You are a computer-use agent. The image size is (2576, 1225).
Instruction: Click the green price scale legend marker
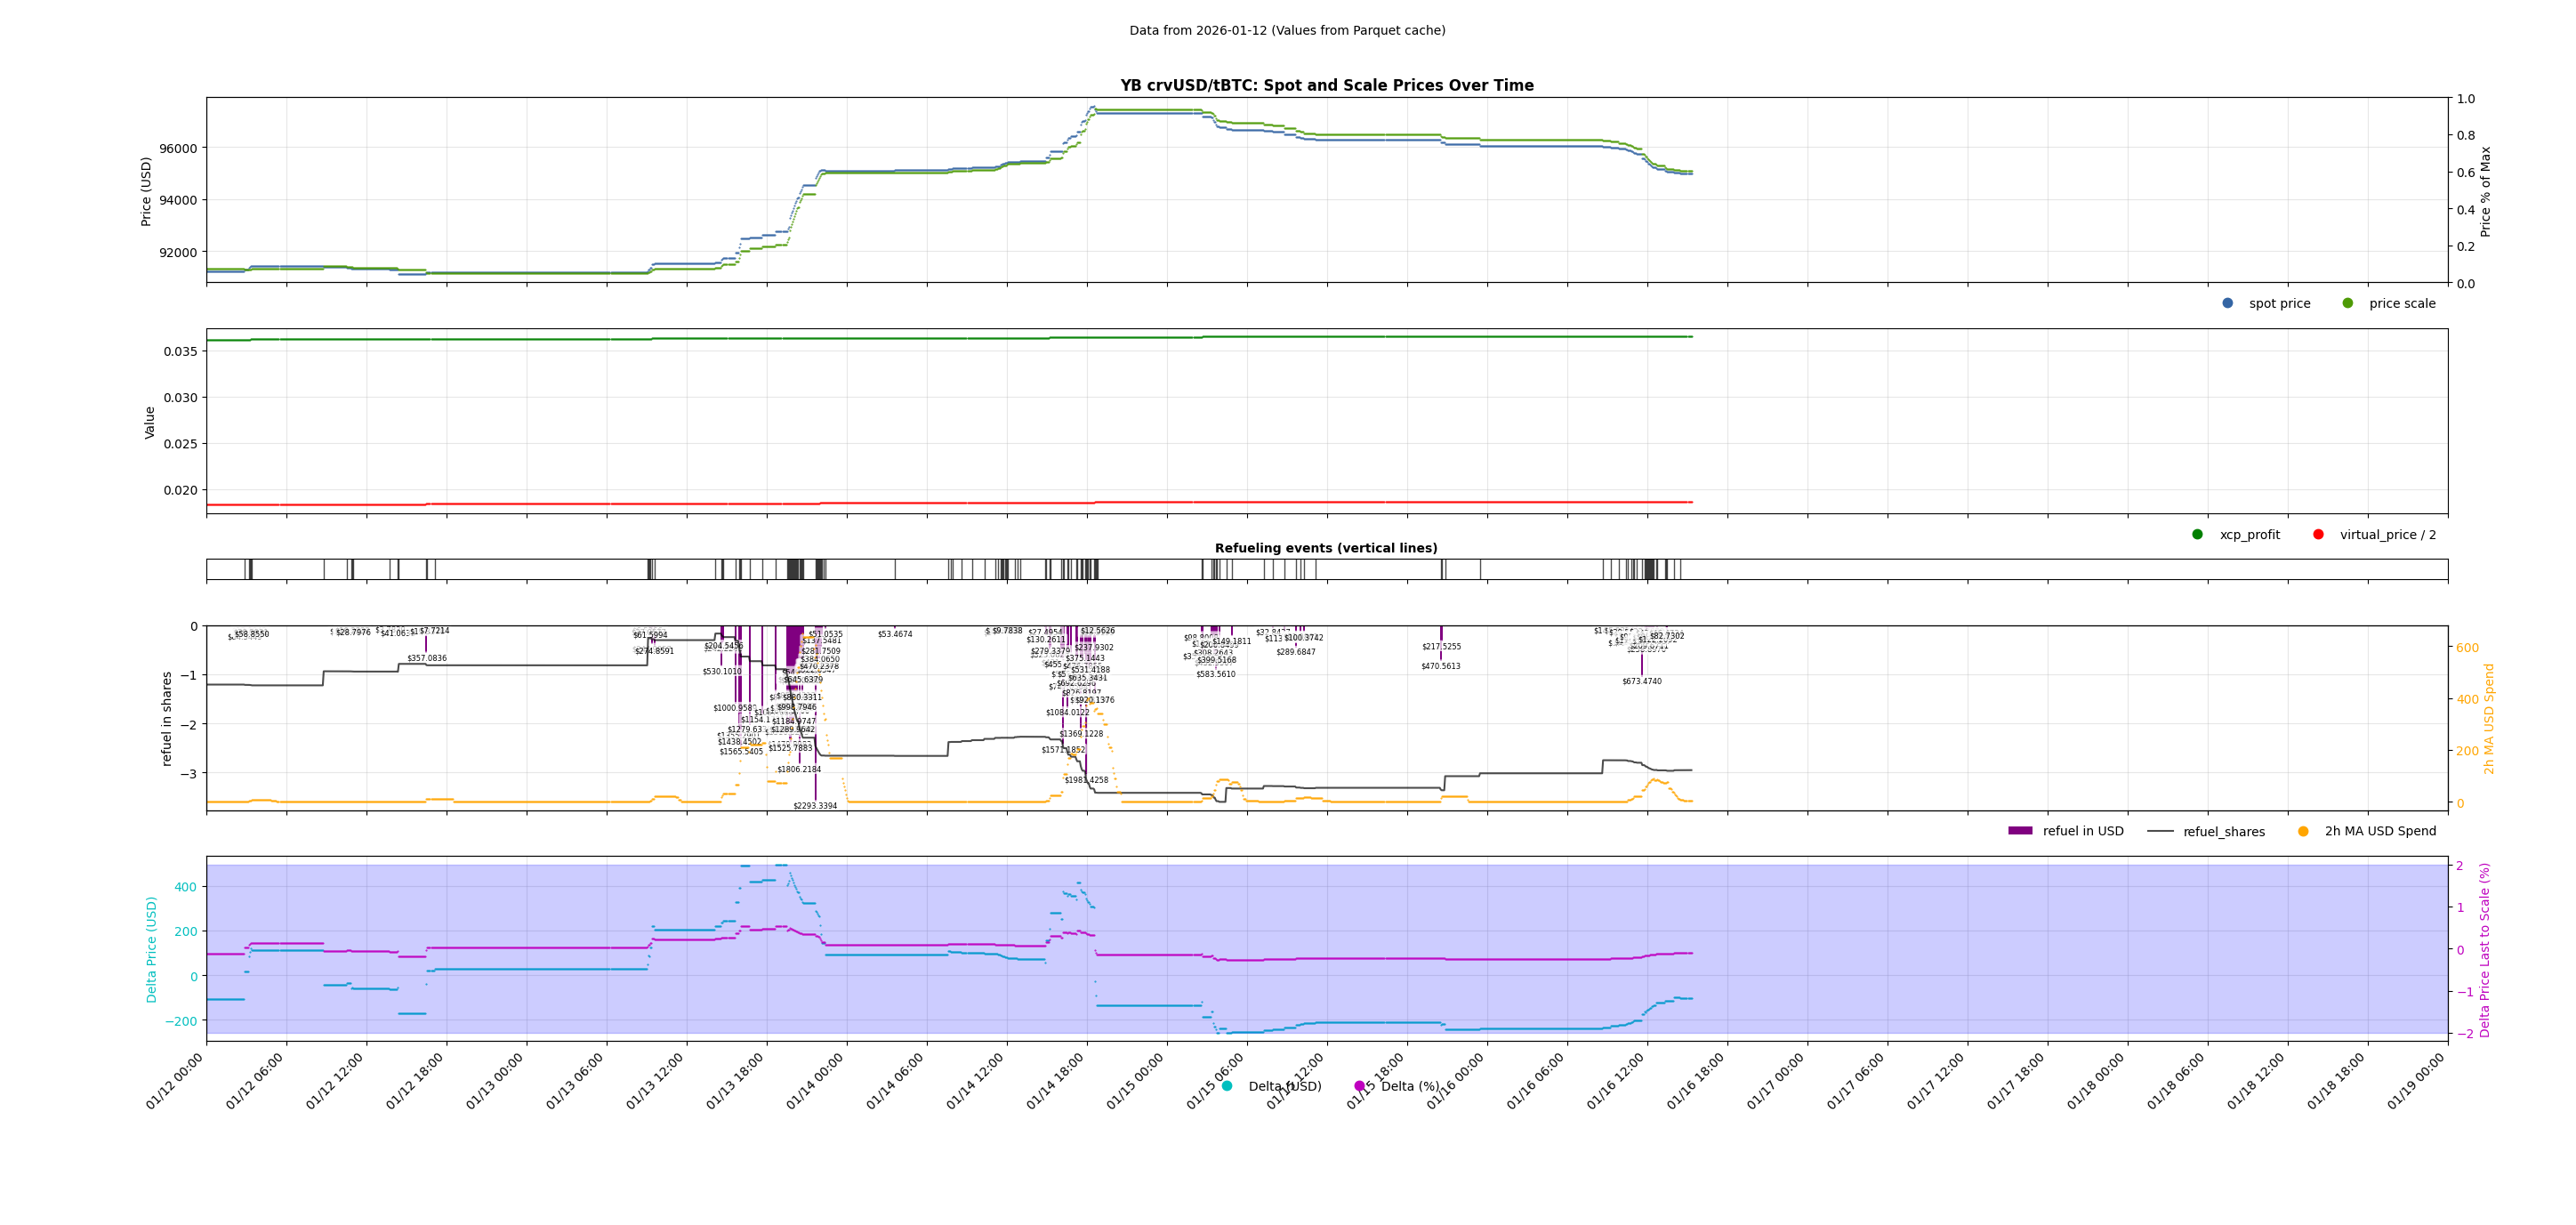[2347, 303]
